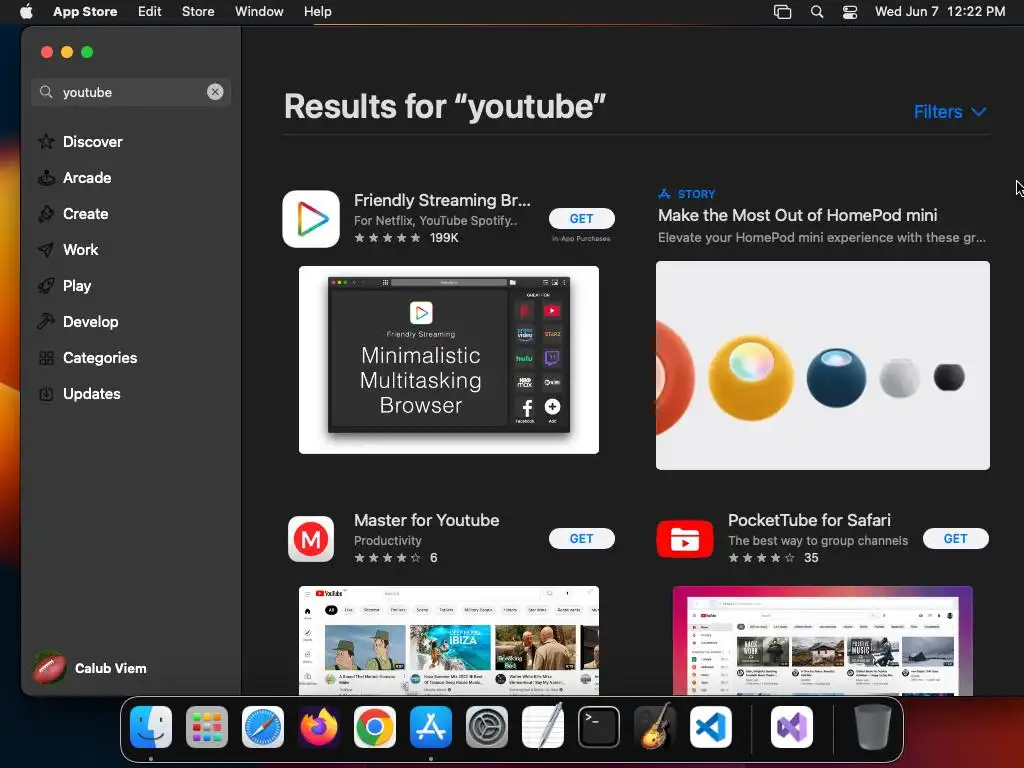The image size is (1024, 768).
Task: Click the date and time in the menu bar
Action: (940, 11)
